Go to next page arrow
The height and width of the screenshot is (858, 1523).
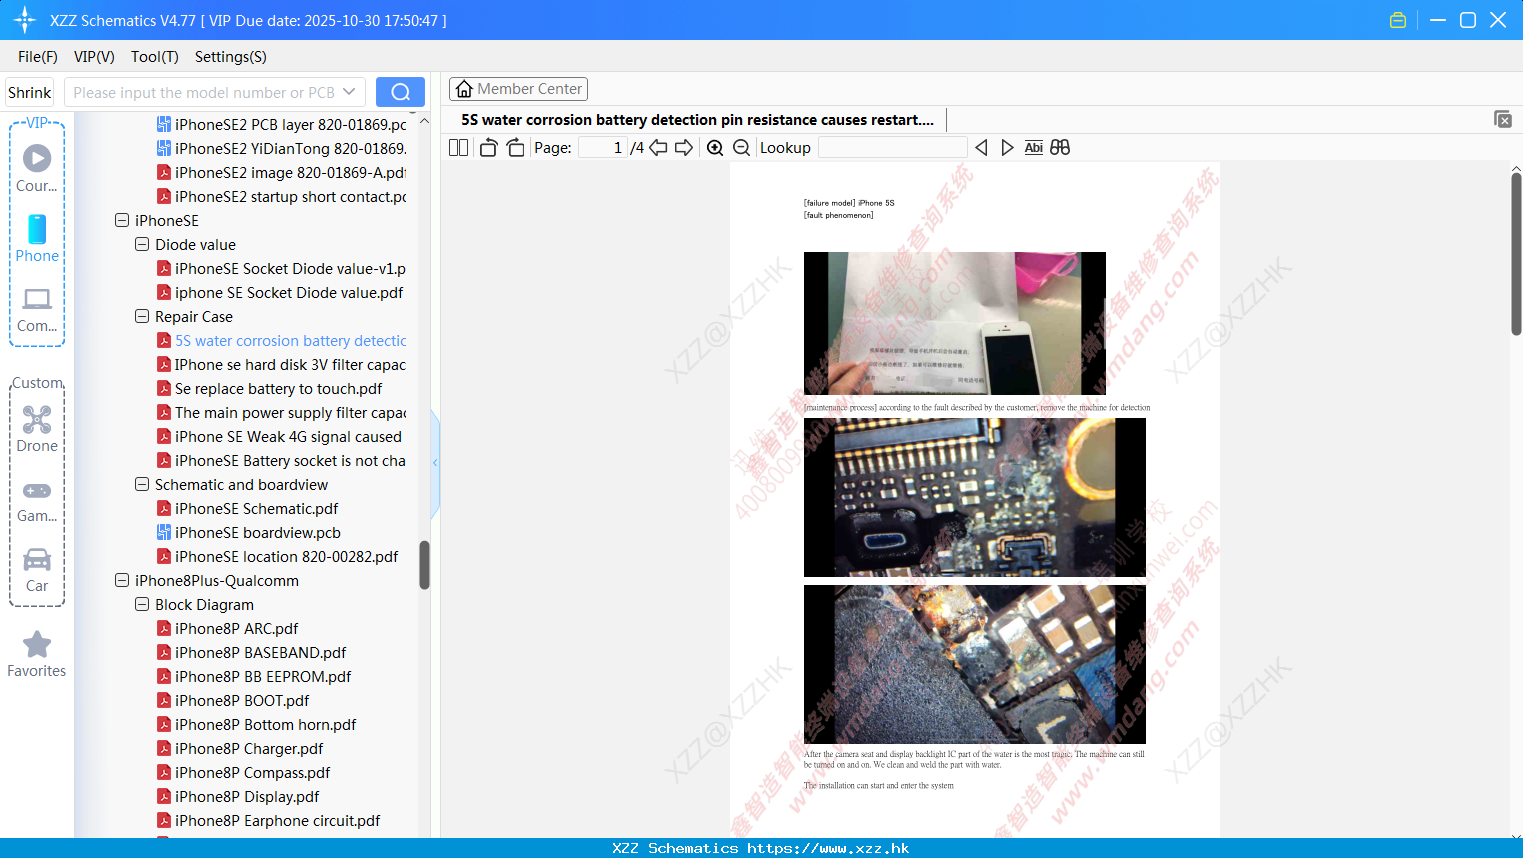click(684, 148)
